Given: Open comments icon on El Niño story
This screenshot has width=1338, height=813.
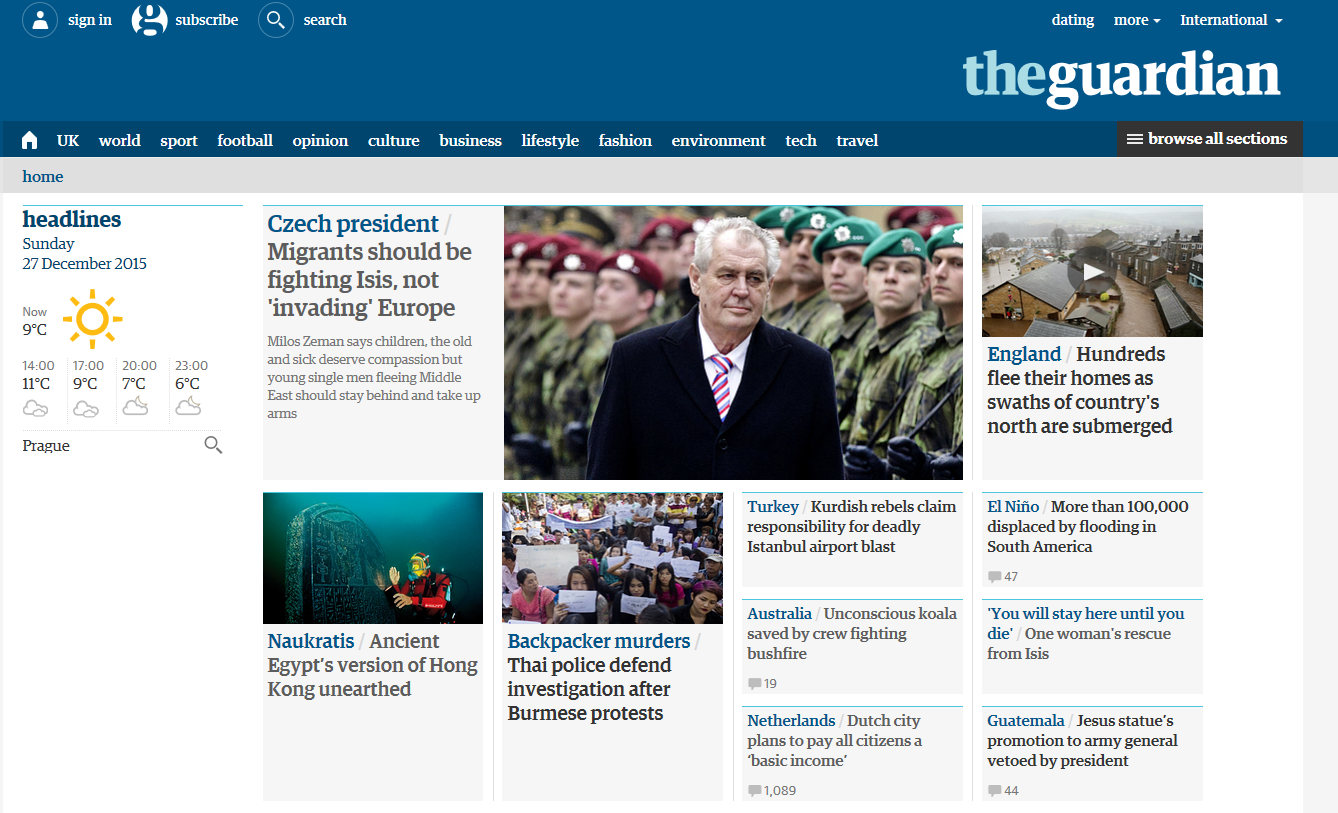Looking at the screenshot, I should point(994,577).
